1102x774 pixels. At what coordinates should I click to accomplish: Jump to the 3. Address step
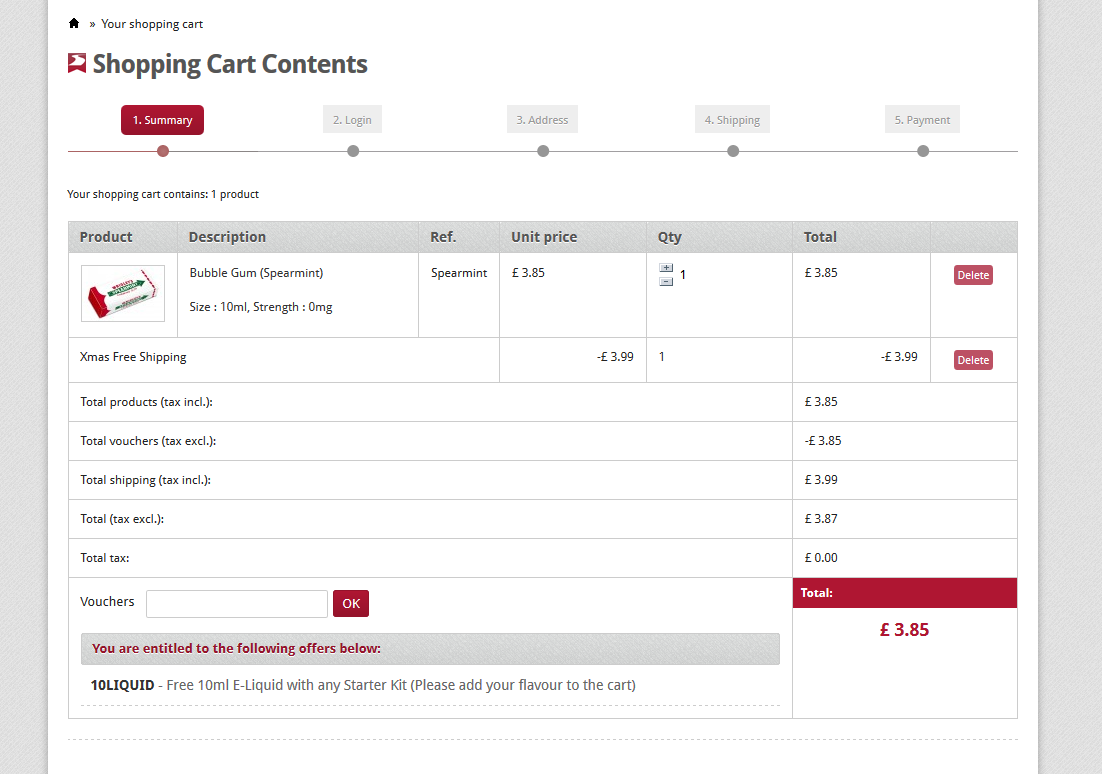pos(542,120)
